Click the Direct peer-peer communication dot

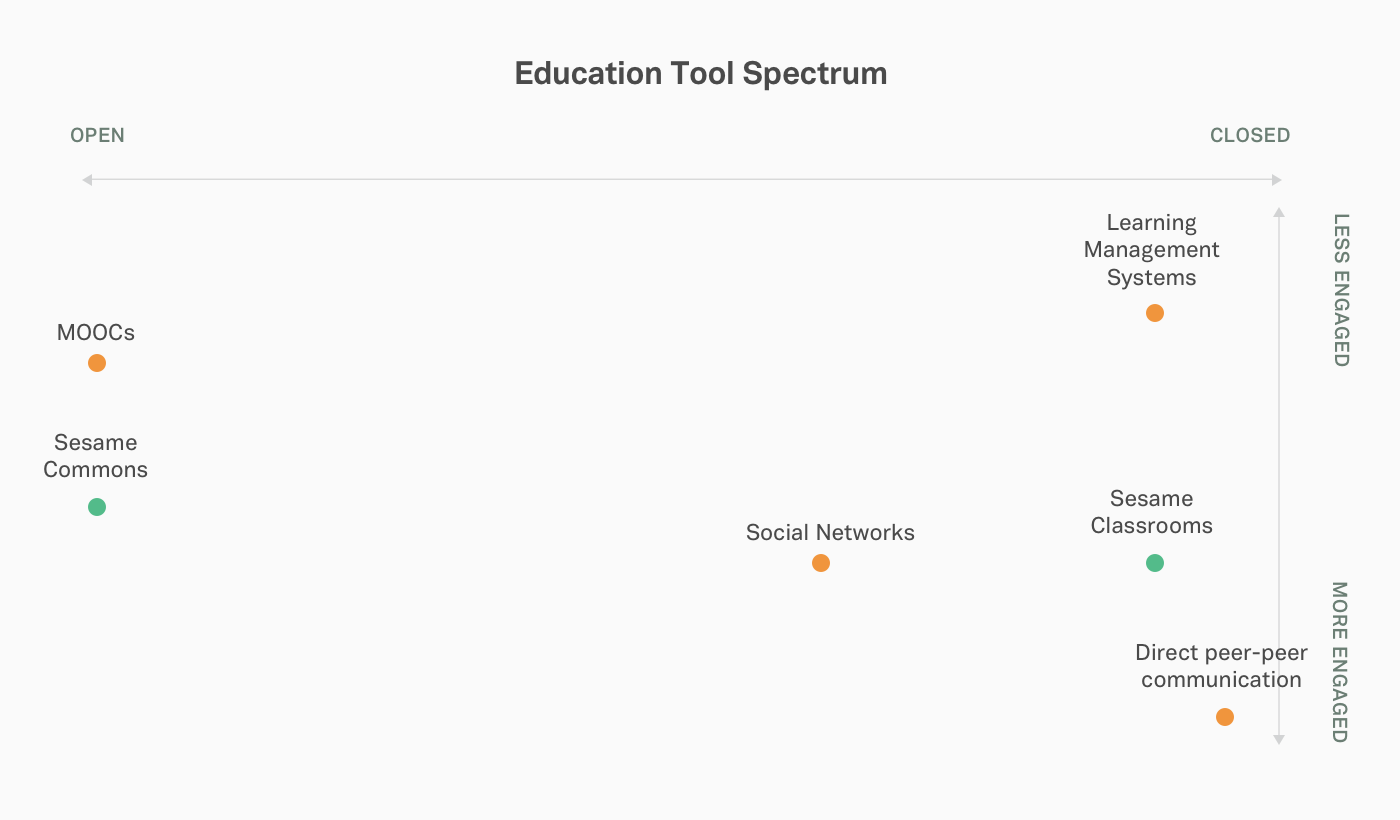(1225, 717)
